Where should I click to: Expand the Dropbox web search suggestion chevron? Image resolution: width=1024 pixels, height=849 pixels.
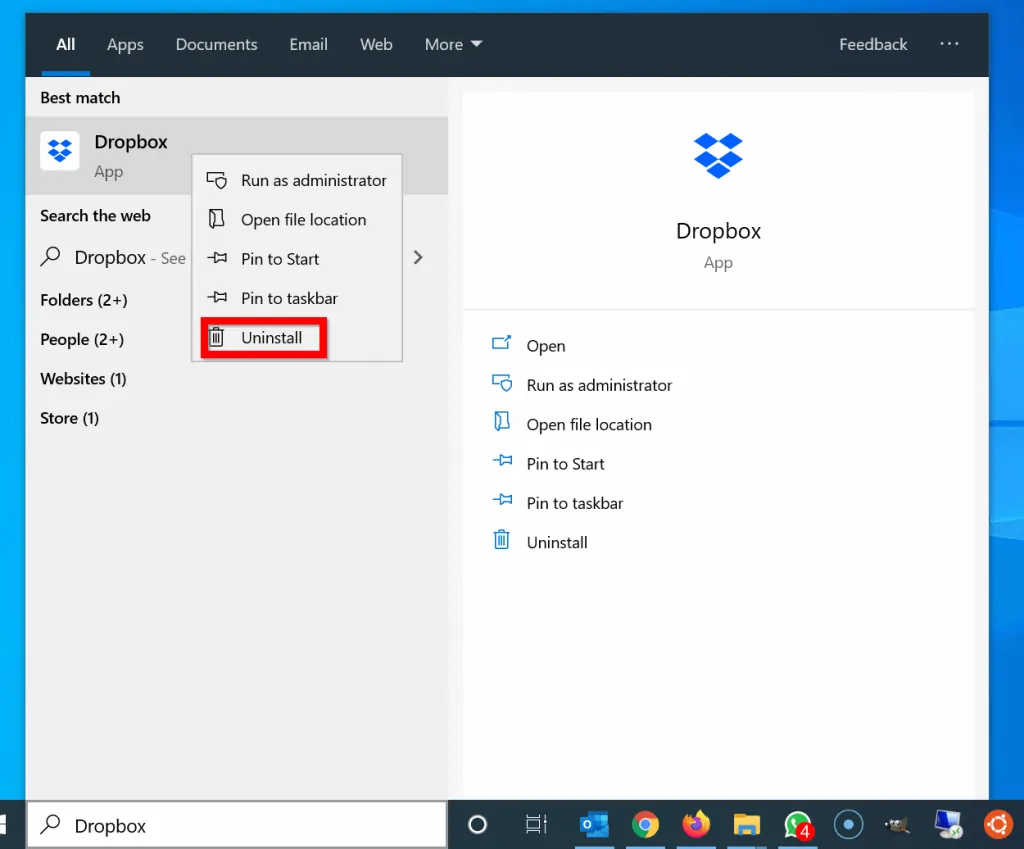[418, 257]
